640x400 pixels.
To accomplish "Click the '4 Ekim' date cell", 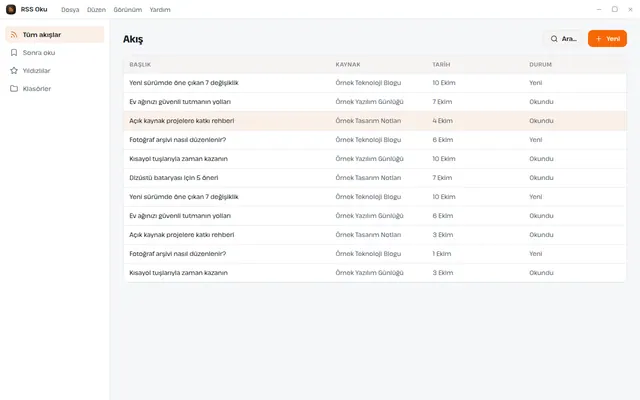I will point(442,121).
